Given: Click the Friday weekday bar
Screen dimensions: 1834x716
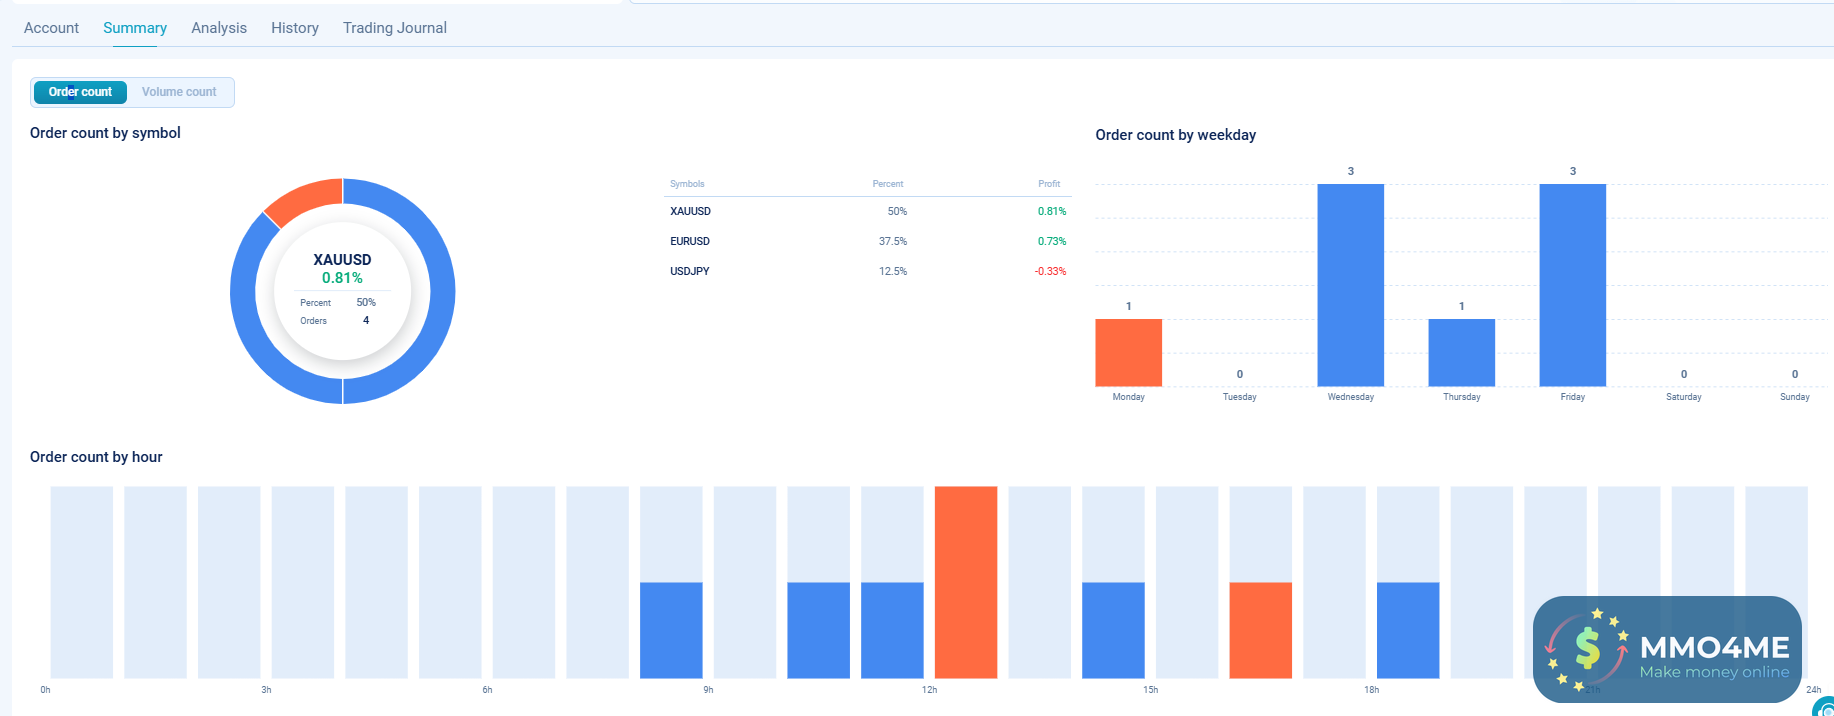Looking at the screenshot, I should tap(1572, 285).
